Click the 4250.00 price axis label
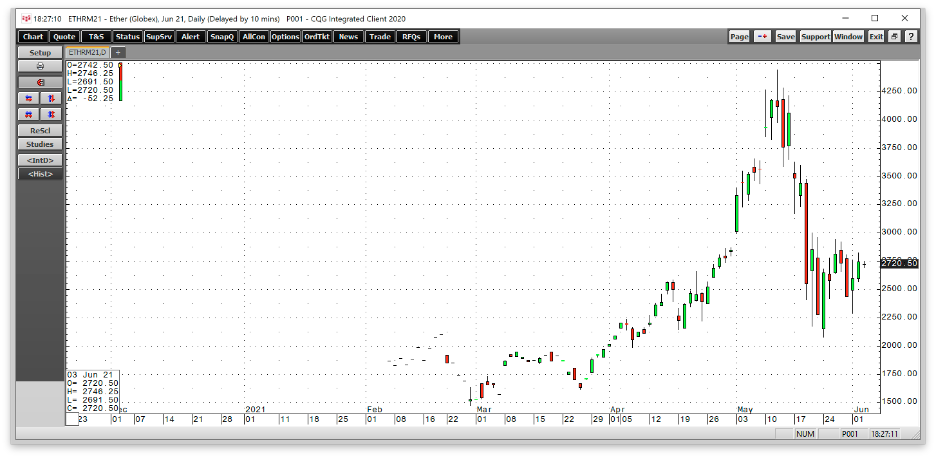The image size is (936, 458). (901, 91)
